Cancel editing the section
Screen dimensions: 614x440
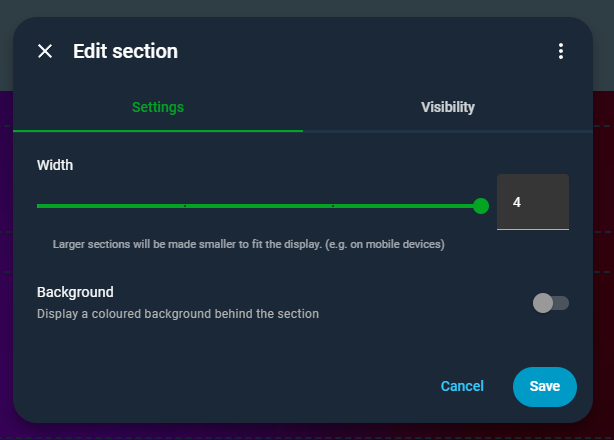pyautogui.click(x=462, y=386)
